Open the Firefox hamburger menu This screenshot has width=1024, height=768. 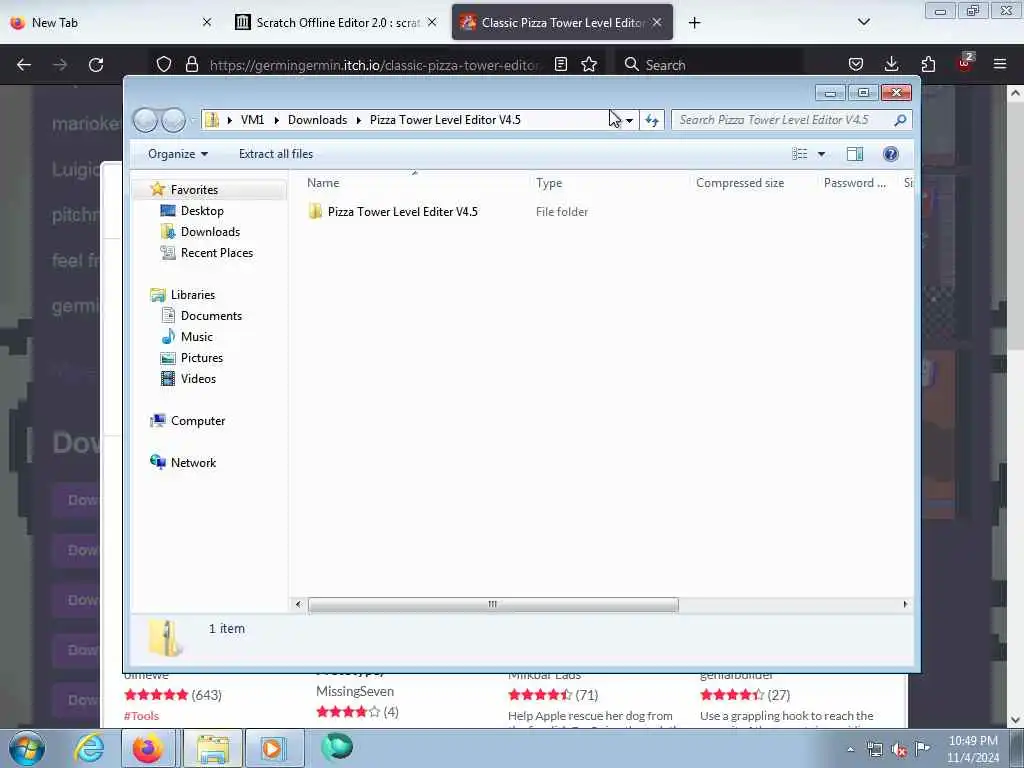(999, 65)
